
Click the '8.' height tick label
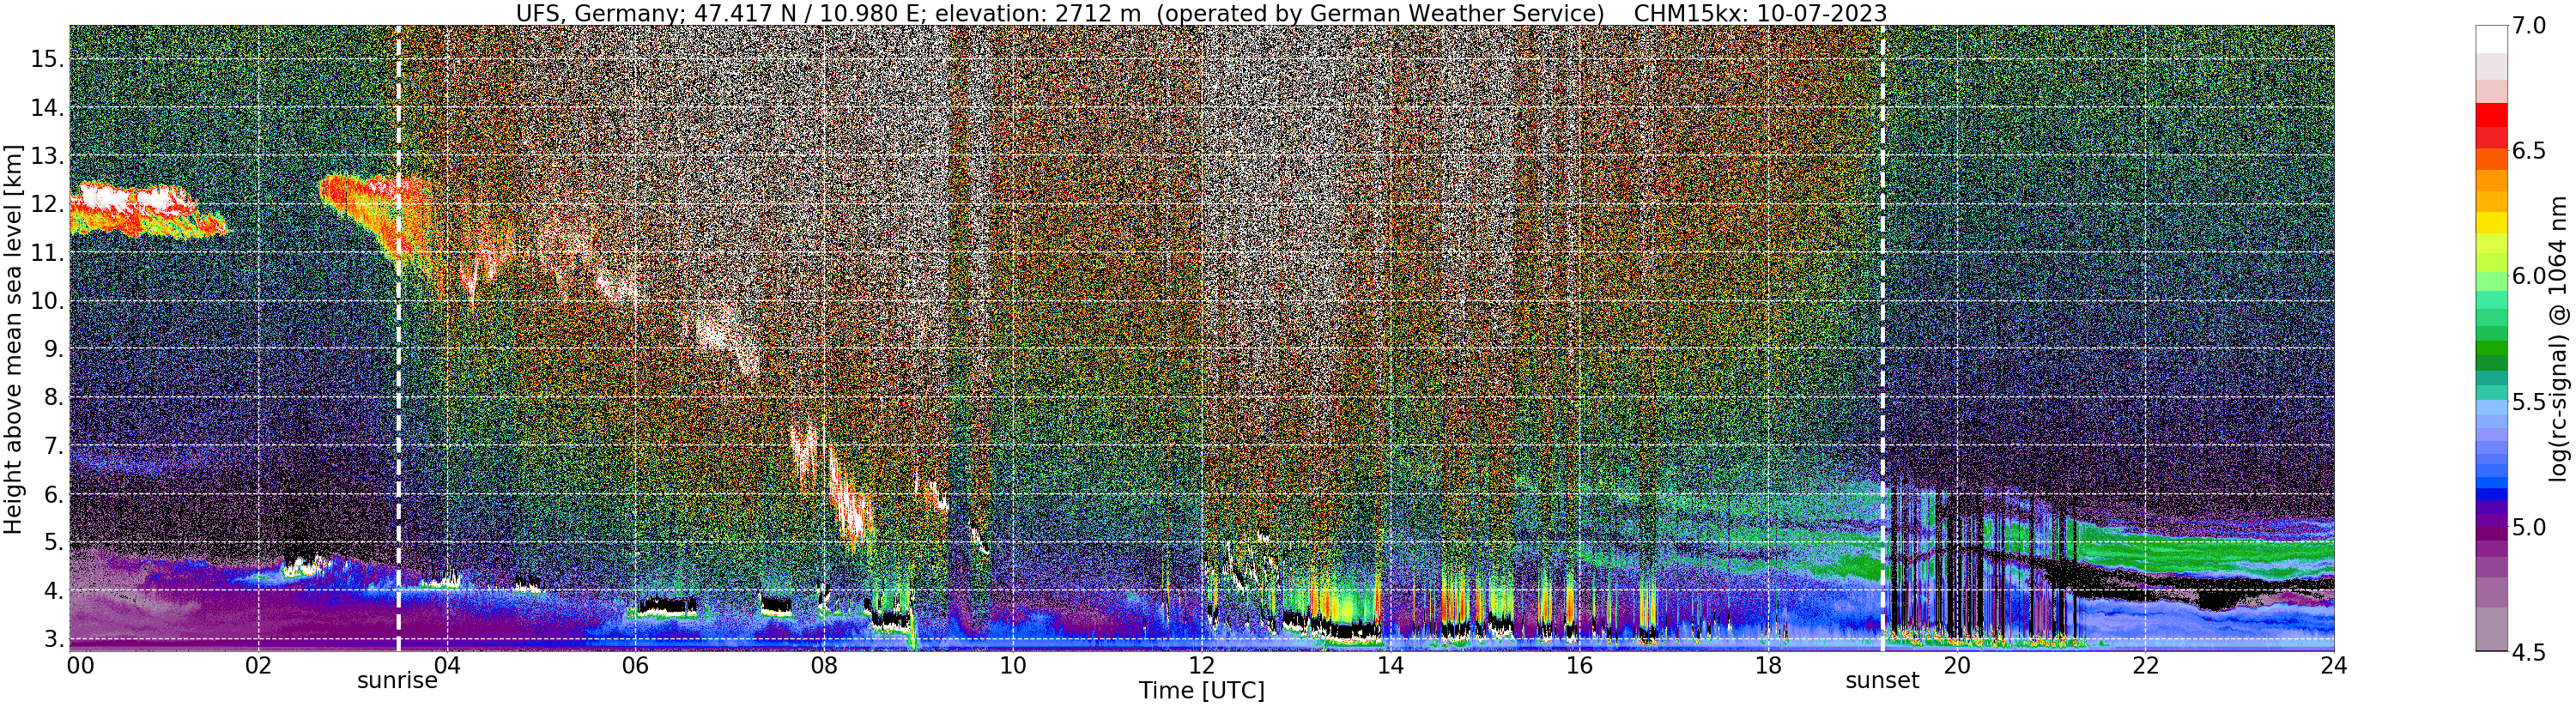point(54,398)
